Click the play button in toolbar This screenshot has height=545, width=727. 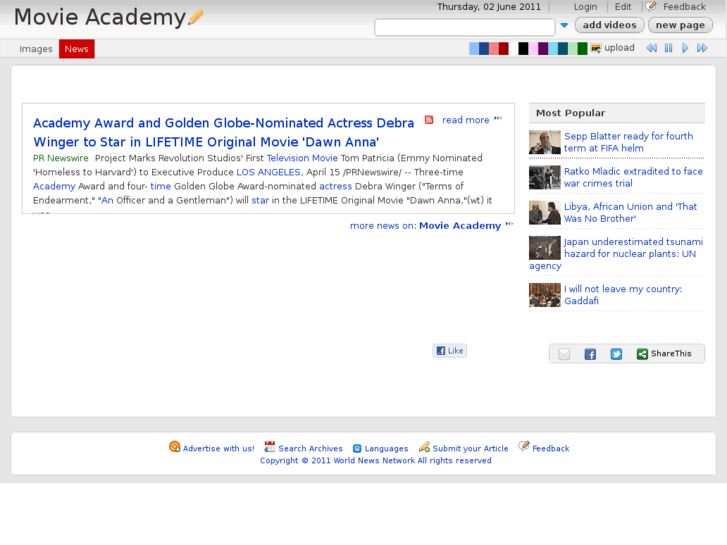[685, 48]
